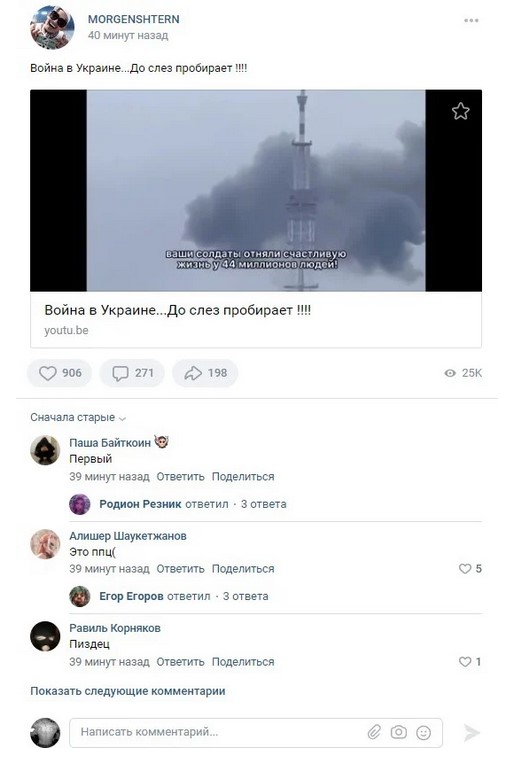Attach a file with the paperclip icon
Screen dimensions: 520x770
click(374, 733)
